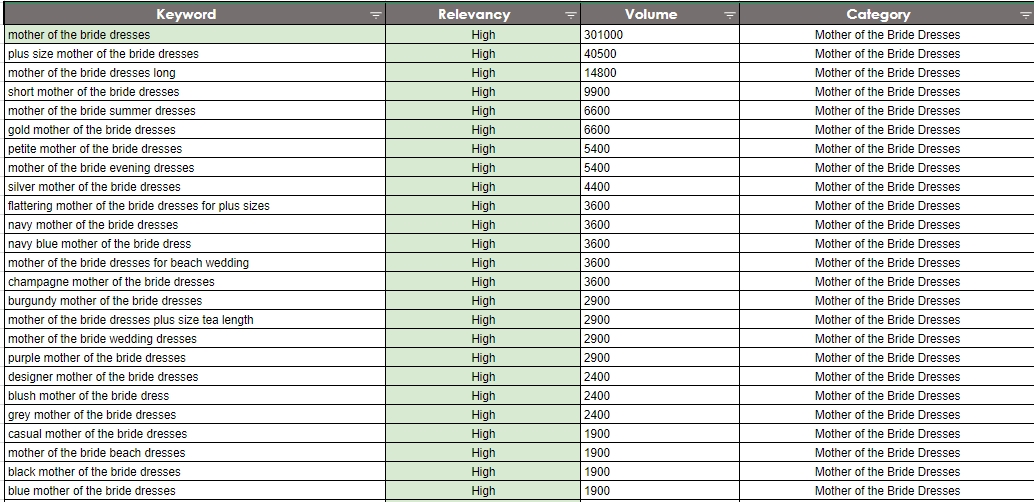1034x502 pixels.
Task: Open the Volume column filter dropdown
Action: (x=729, y=15)
